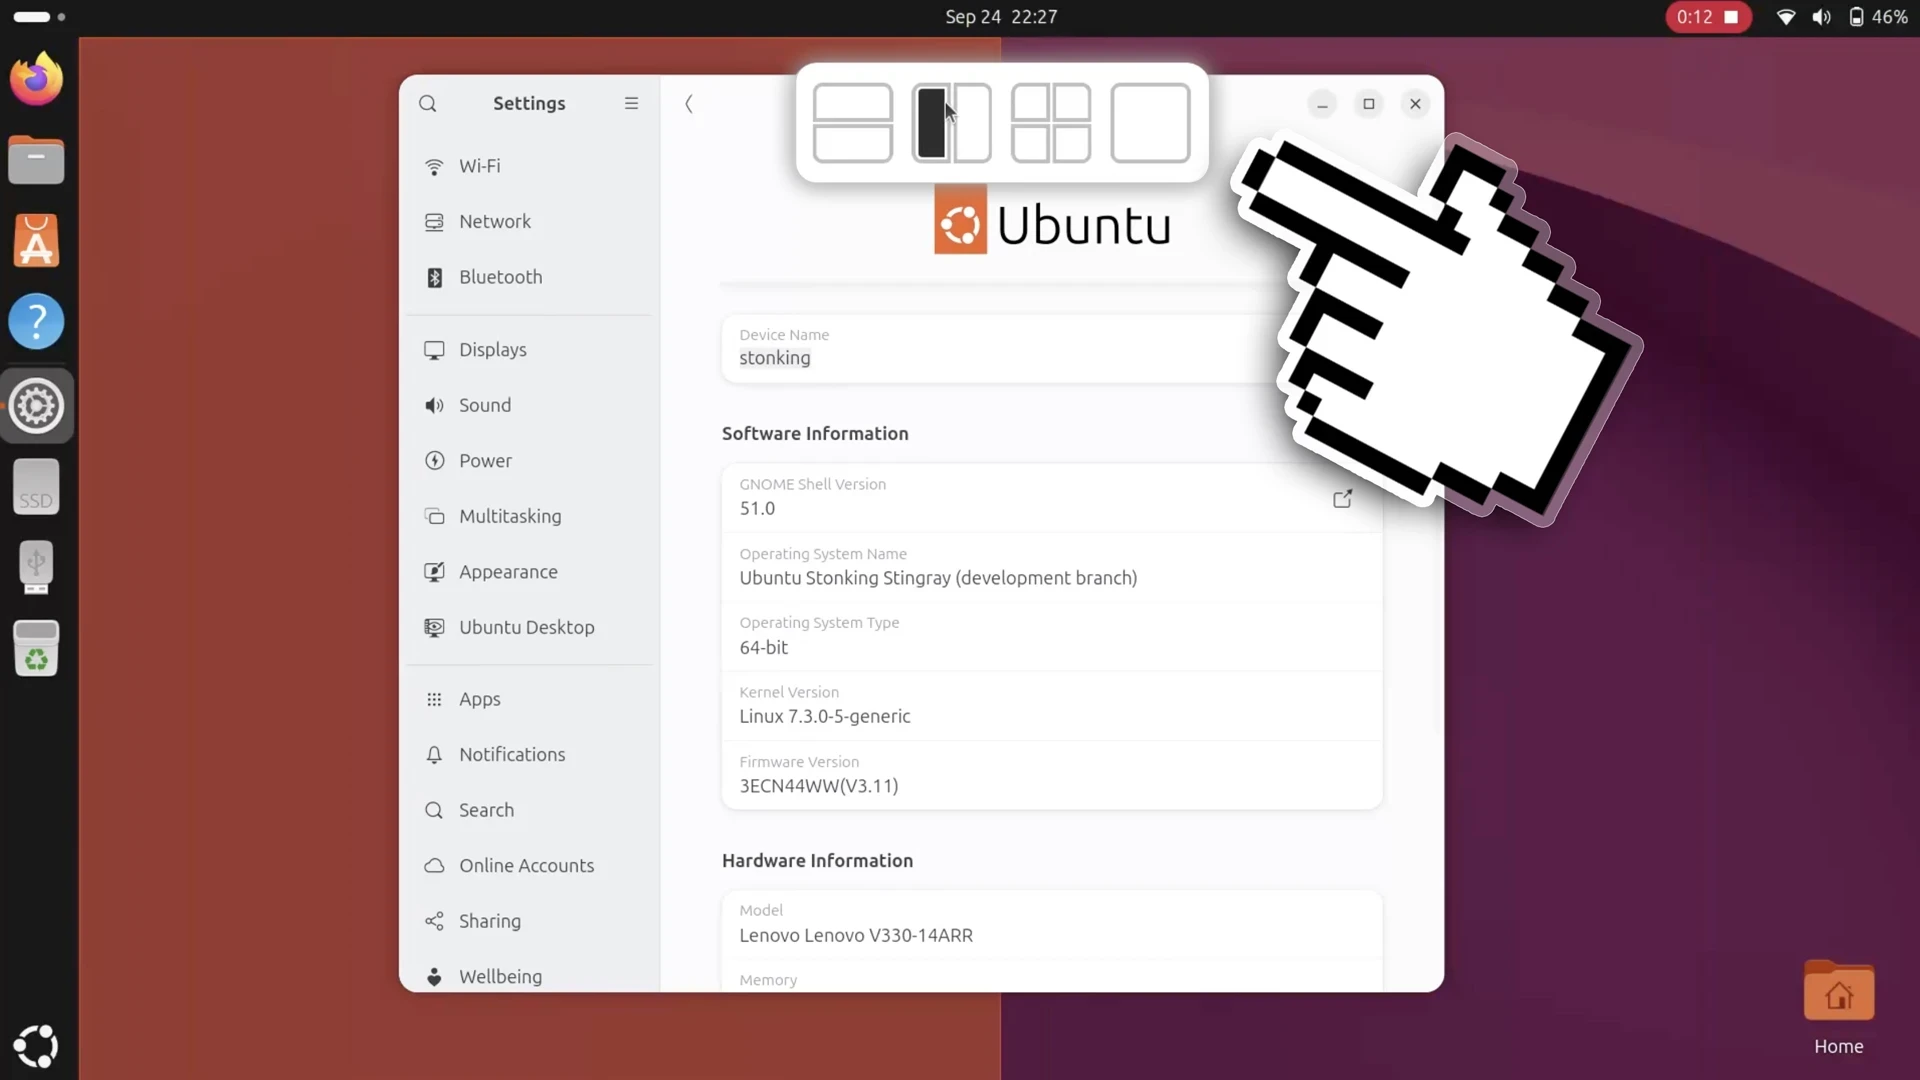Select left-half tiling layout
This screenshot has width=1920, height=1080.
(931, 123)
